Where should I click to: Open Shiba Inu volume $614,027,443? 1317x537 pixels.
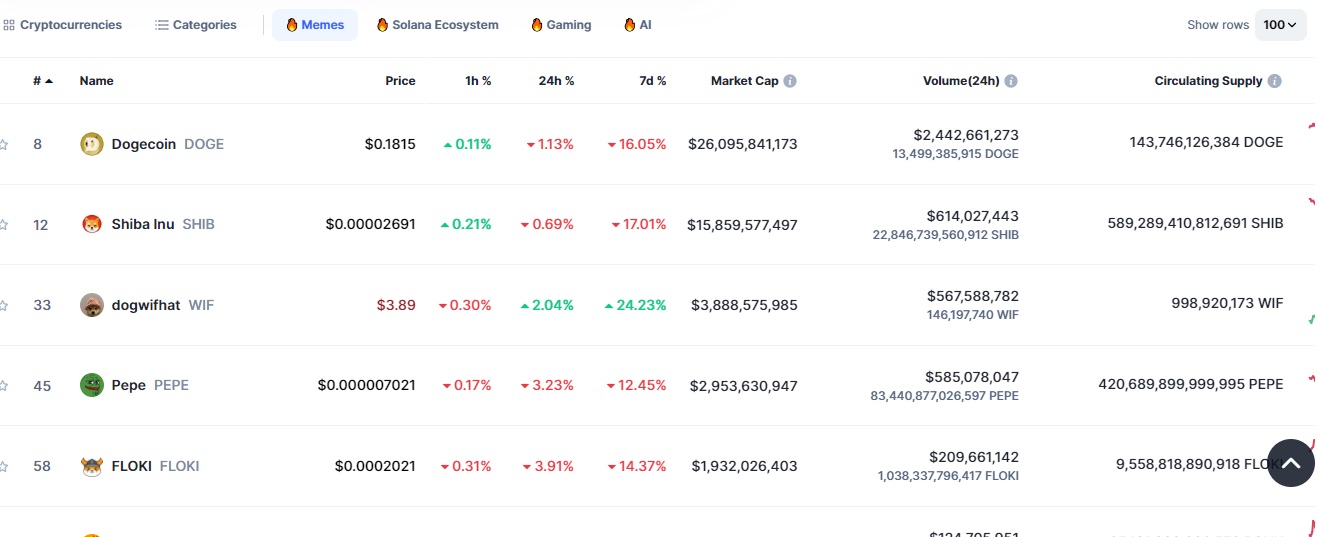(973, 216)
